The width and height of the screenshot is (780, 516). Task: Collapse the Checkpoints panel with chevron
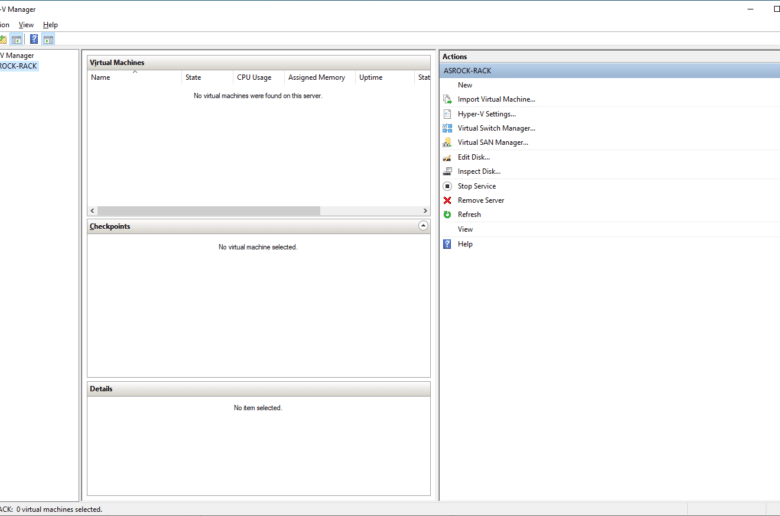pos(423,226)
